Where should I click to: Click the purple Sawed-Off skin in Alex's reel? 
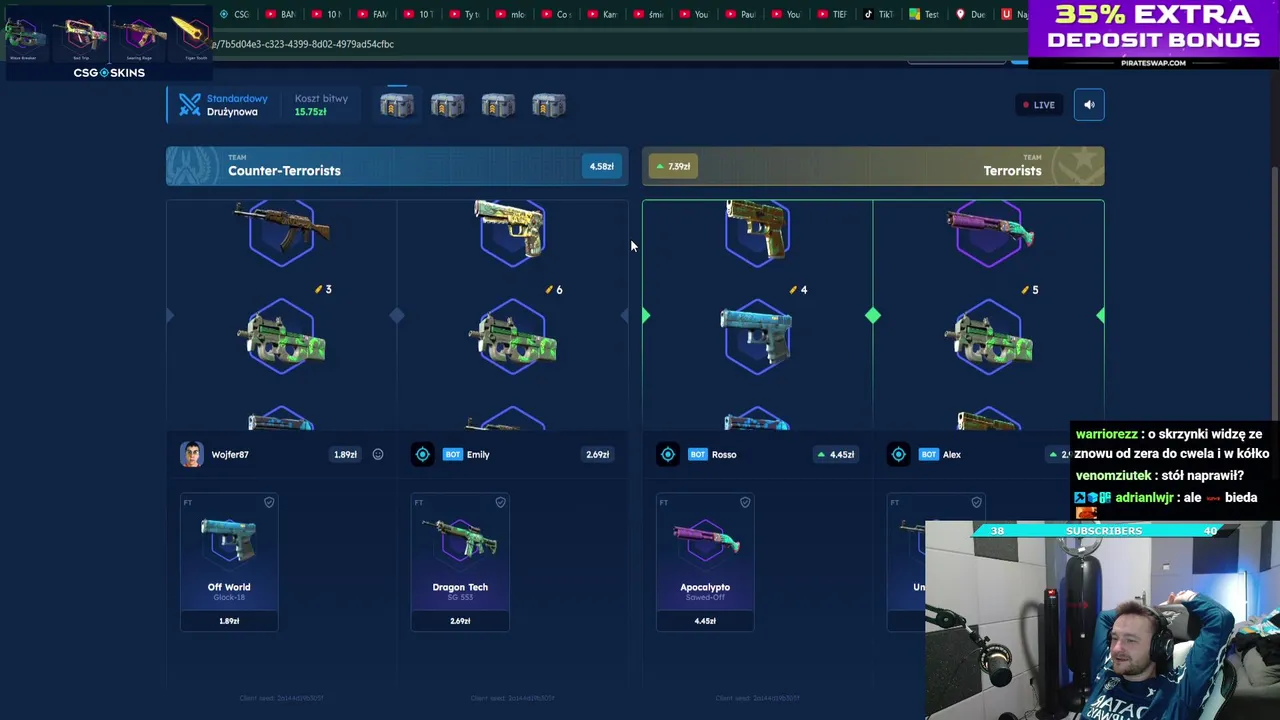coord(989,231)
